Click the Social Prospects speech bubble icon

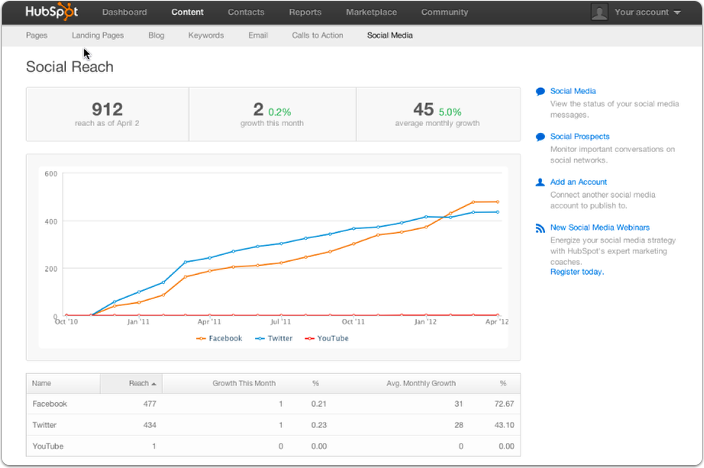tap(540, 137)
